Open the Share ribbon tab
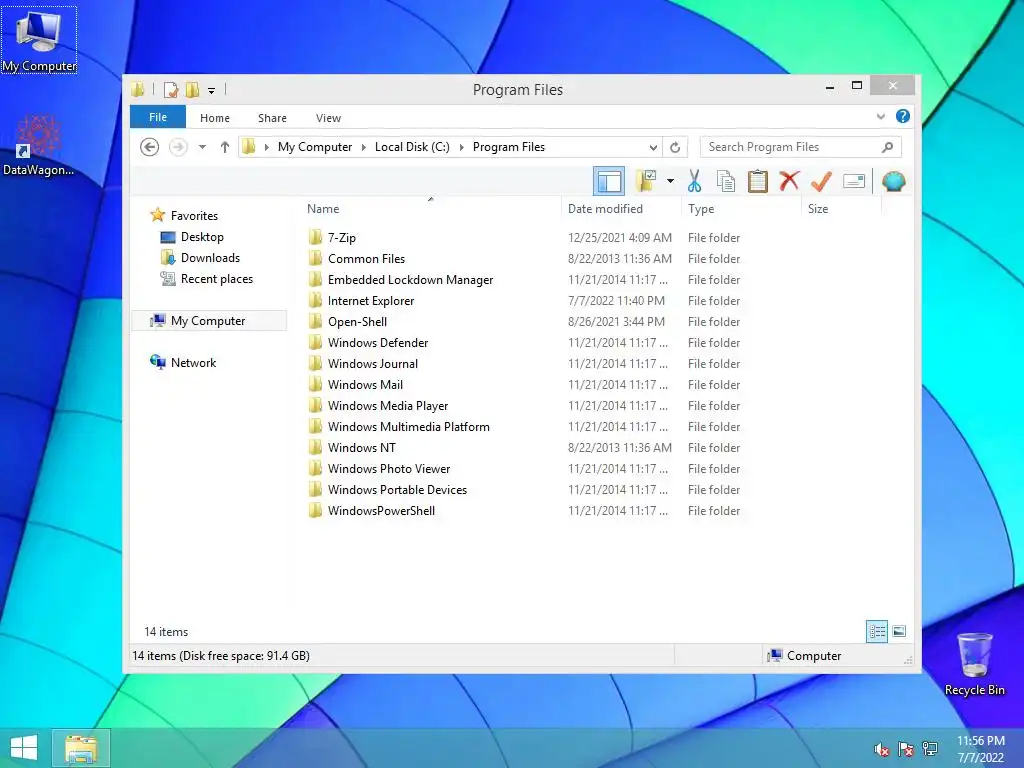 [x=272, y=118]
